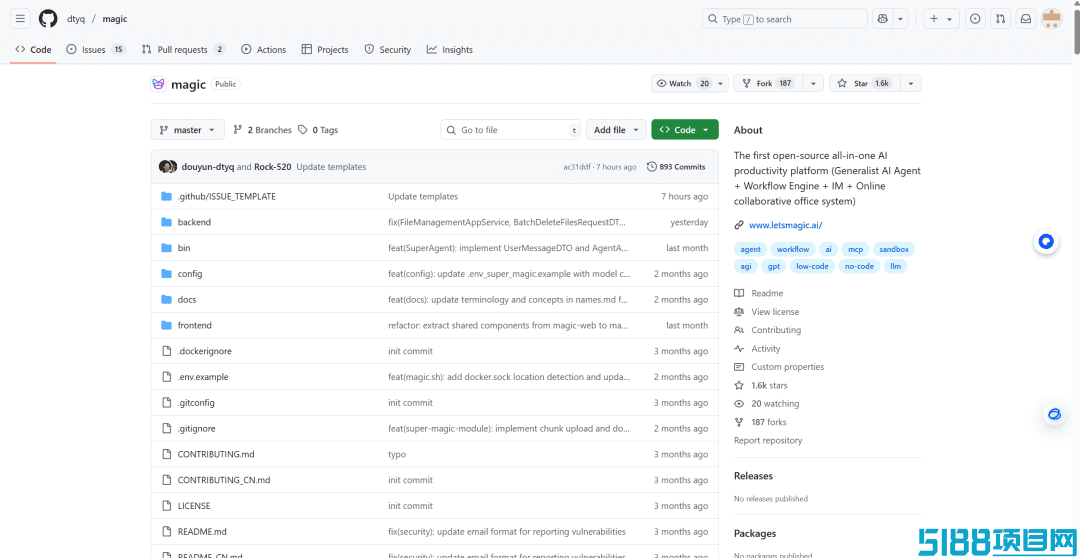Expand the Fork options arrow
Image resolution: width=1080 pixels, height=558 pixels.
(x=813, y=83)
